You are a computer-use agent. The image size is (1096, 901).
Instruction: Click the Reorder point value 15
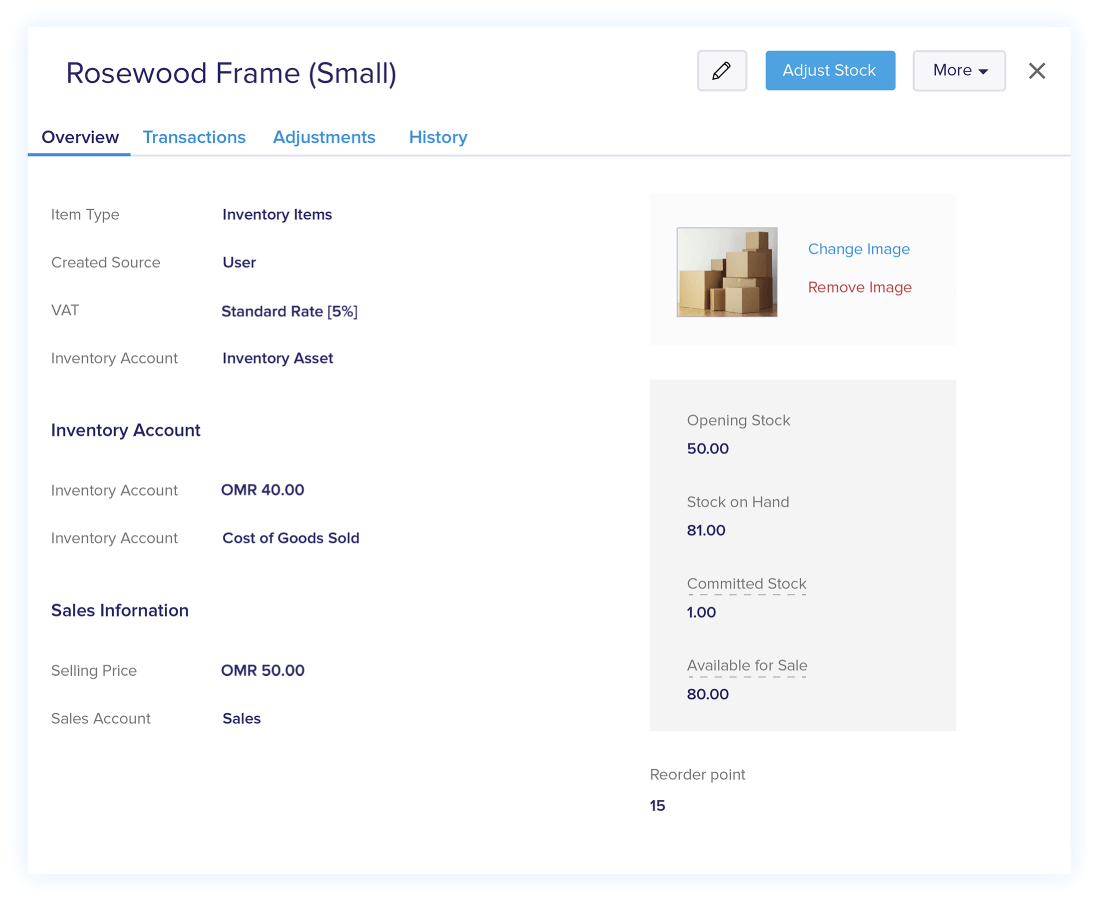point(657,806)
